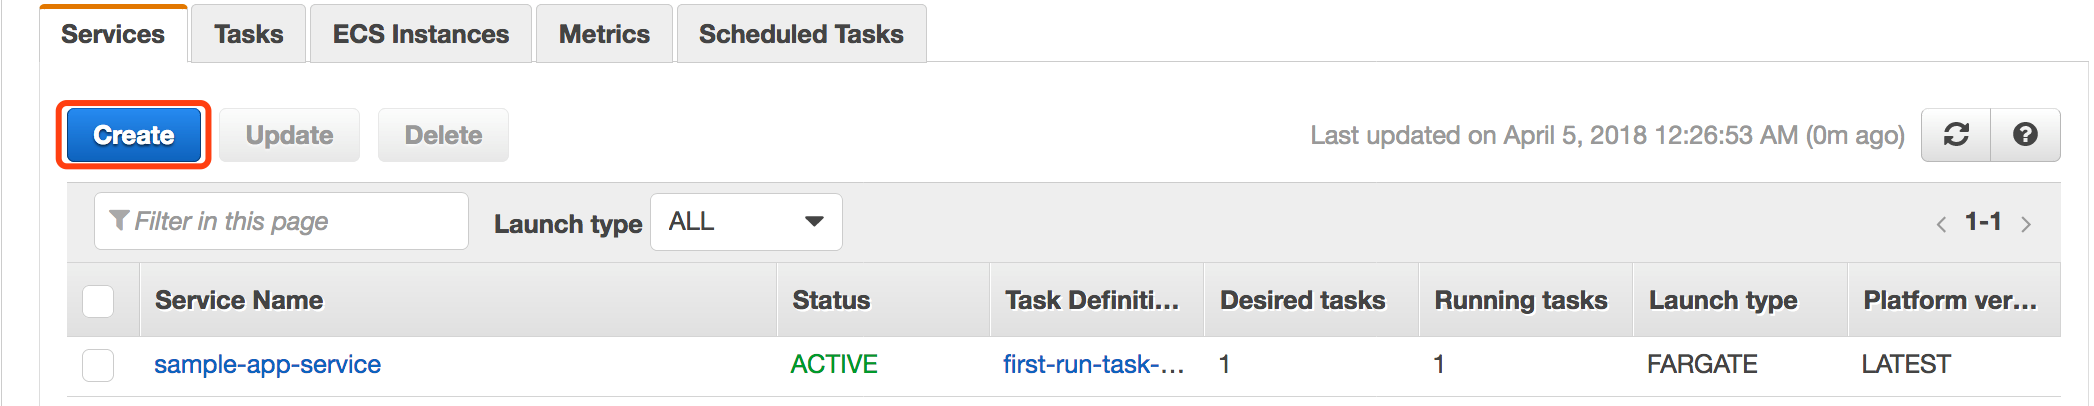Open the first-run-task definition link
Screen dimensions: 2094x406
coord(1093,365)
